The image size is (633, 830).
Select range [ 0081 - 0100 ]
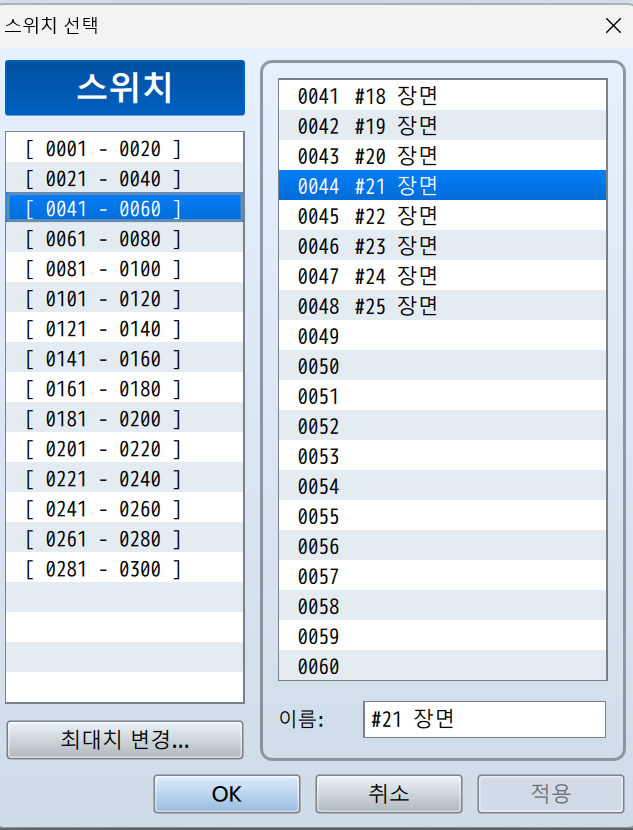(x=125, y=268)
